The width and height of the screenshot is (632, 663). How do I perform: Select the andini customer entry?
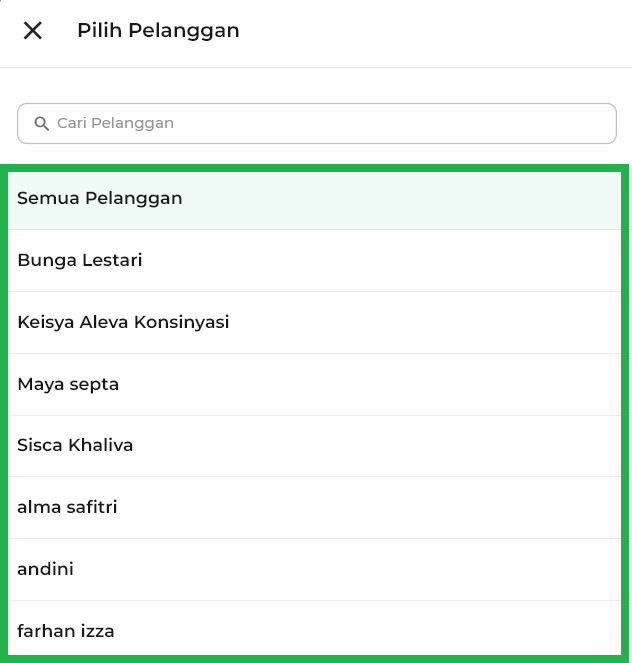tap(45, 569)
